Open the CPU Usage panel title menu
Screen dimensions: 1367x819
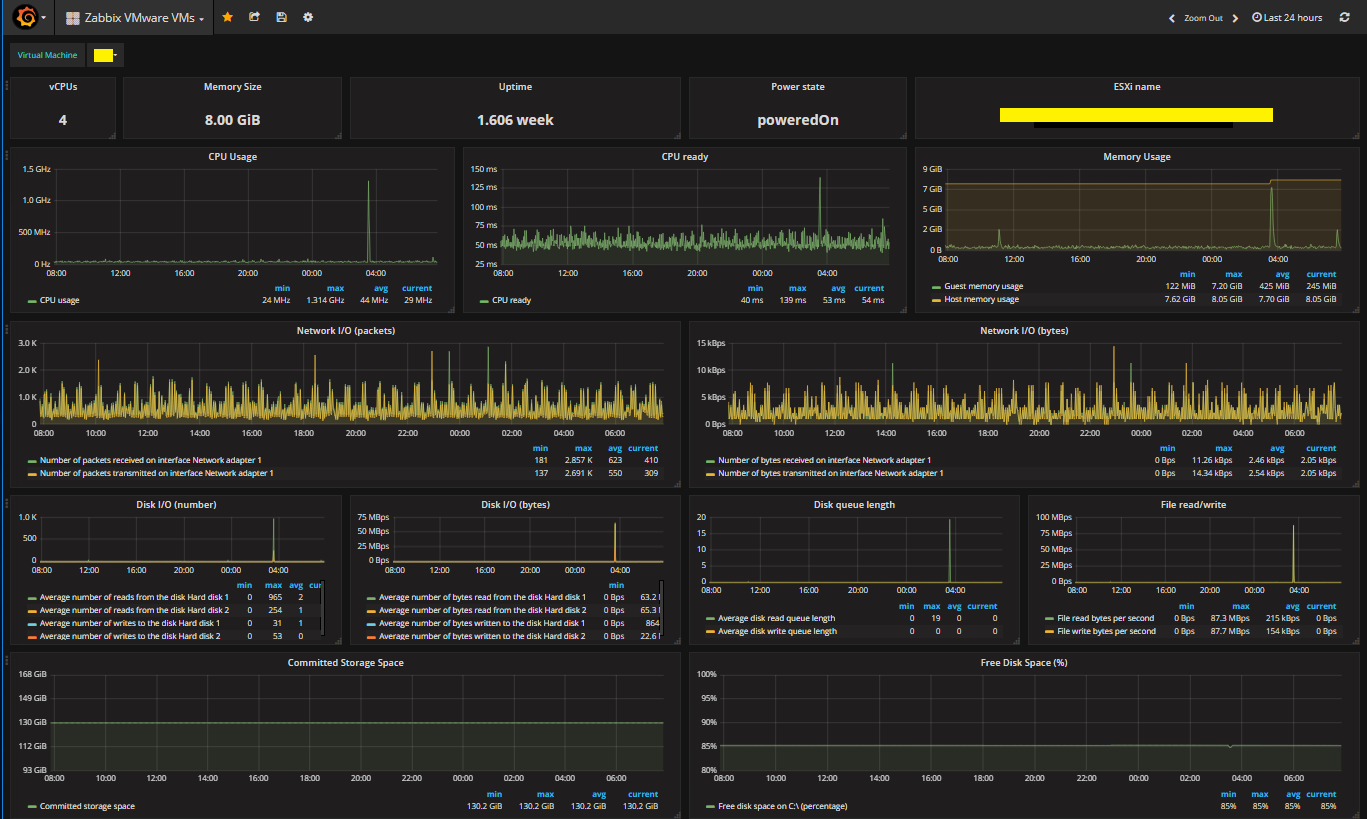(231, 157)
